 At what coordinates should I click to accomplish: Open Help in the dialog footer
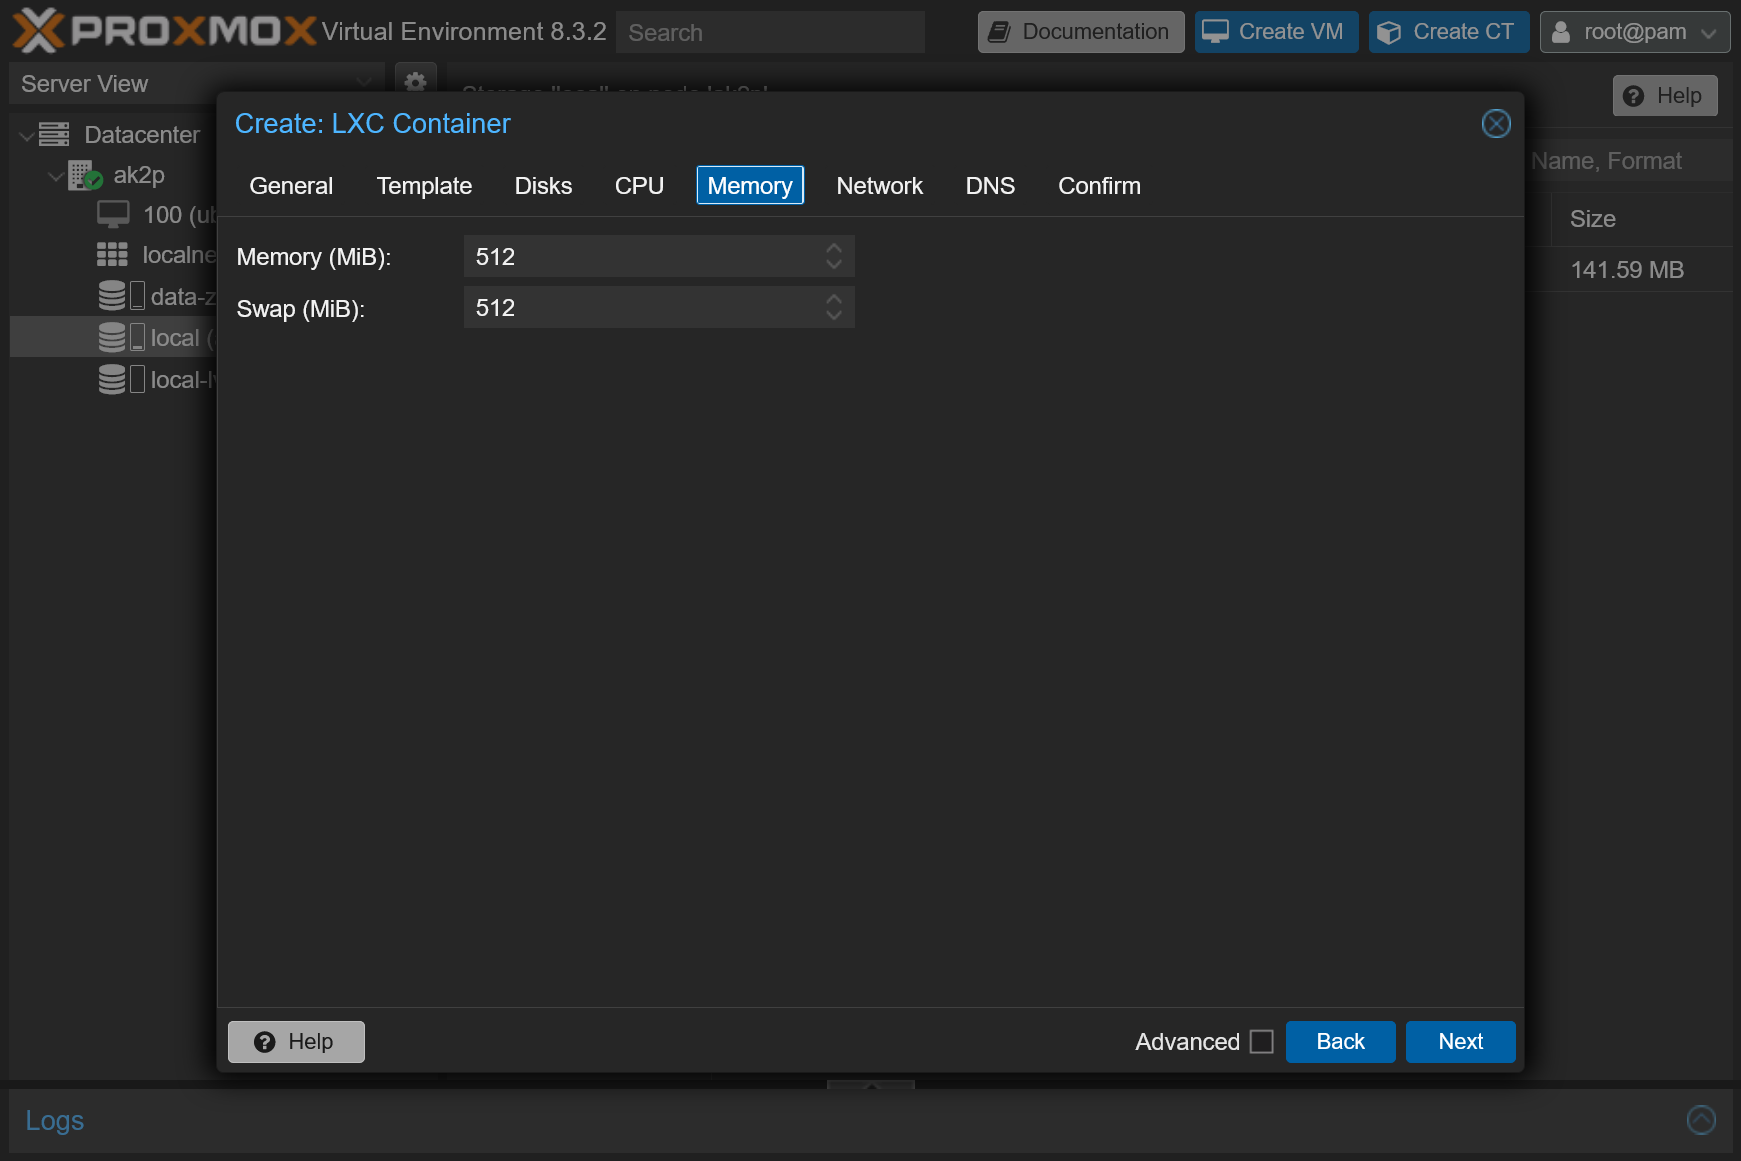(x=296, y=1042)
